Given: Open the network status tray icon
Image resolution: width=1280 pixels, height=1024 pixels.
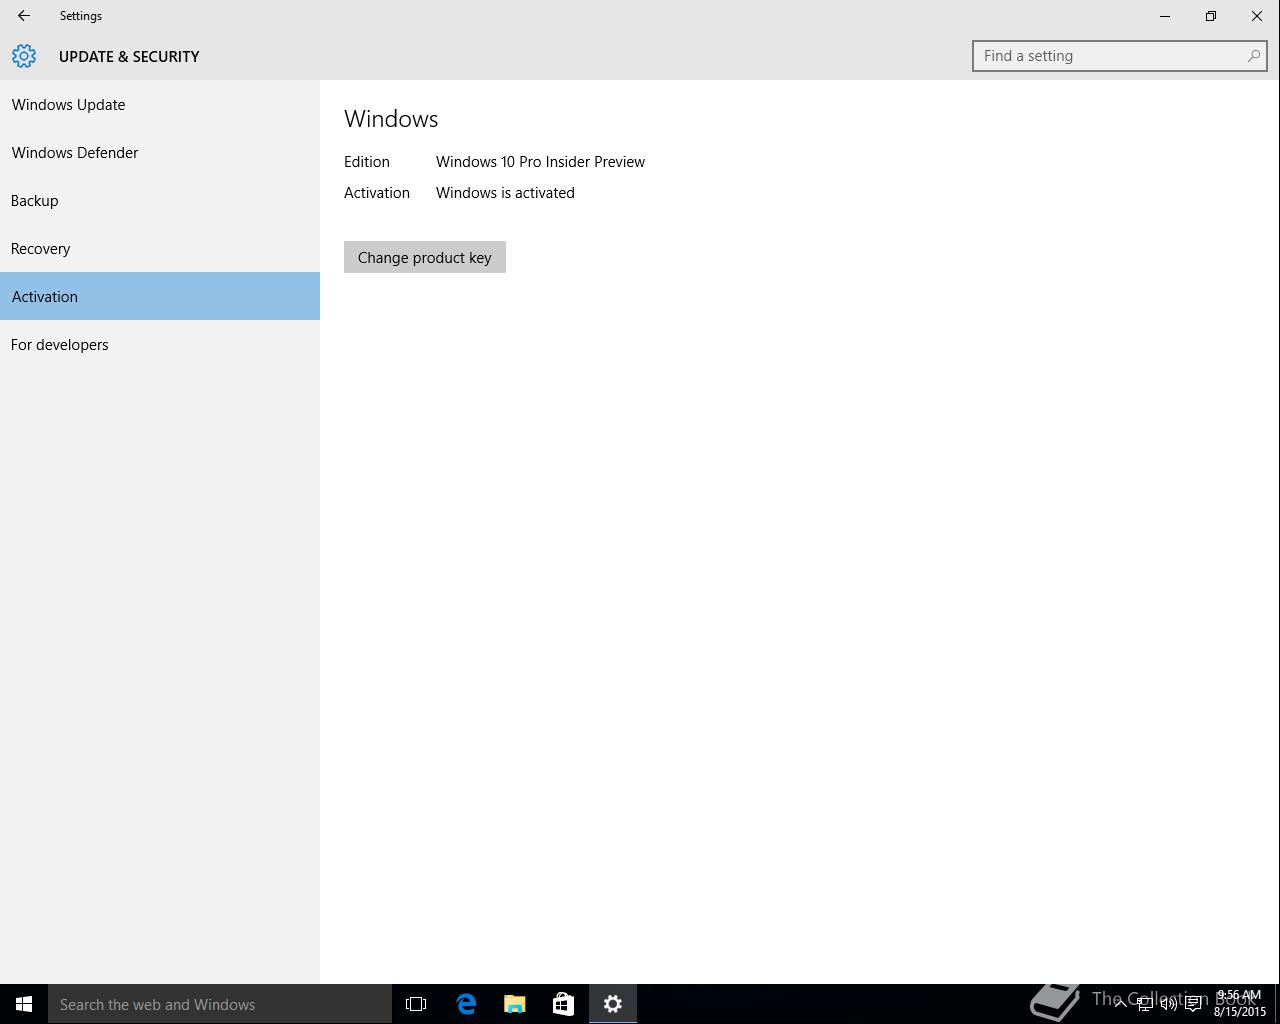Looking at the screenshot, I should click(1145, 1004).
